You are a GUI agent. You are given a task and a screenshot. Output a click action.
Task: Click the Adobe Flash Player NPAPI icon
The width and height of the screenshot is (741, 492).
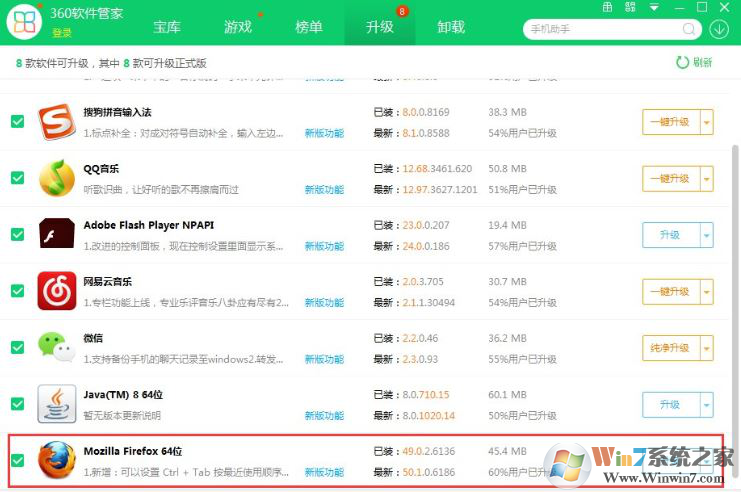pyautogui.click(x=57, y=235)
